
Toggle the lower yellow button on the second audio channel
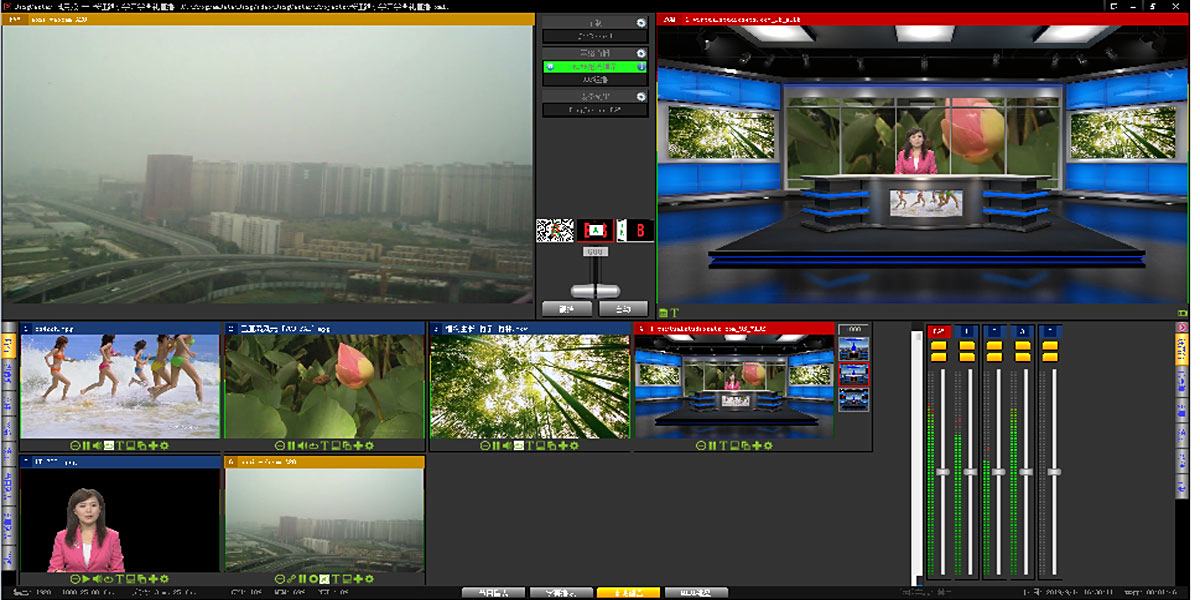(x=967, y=356)
